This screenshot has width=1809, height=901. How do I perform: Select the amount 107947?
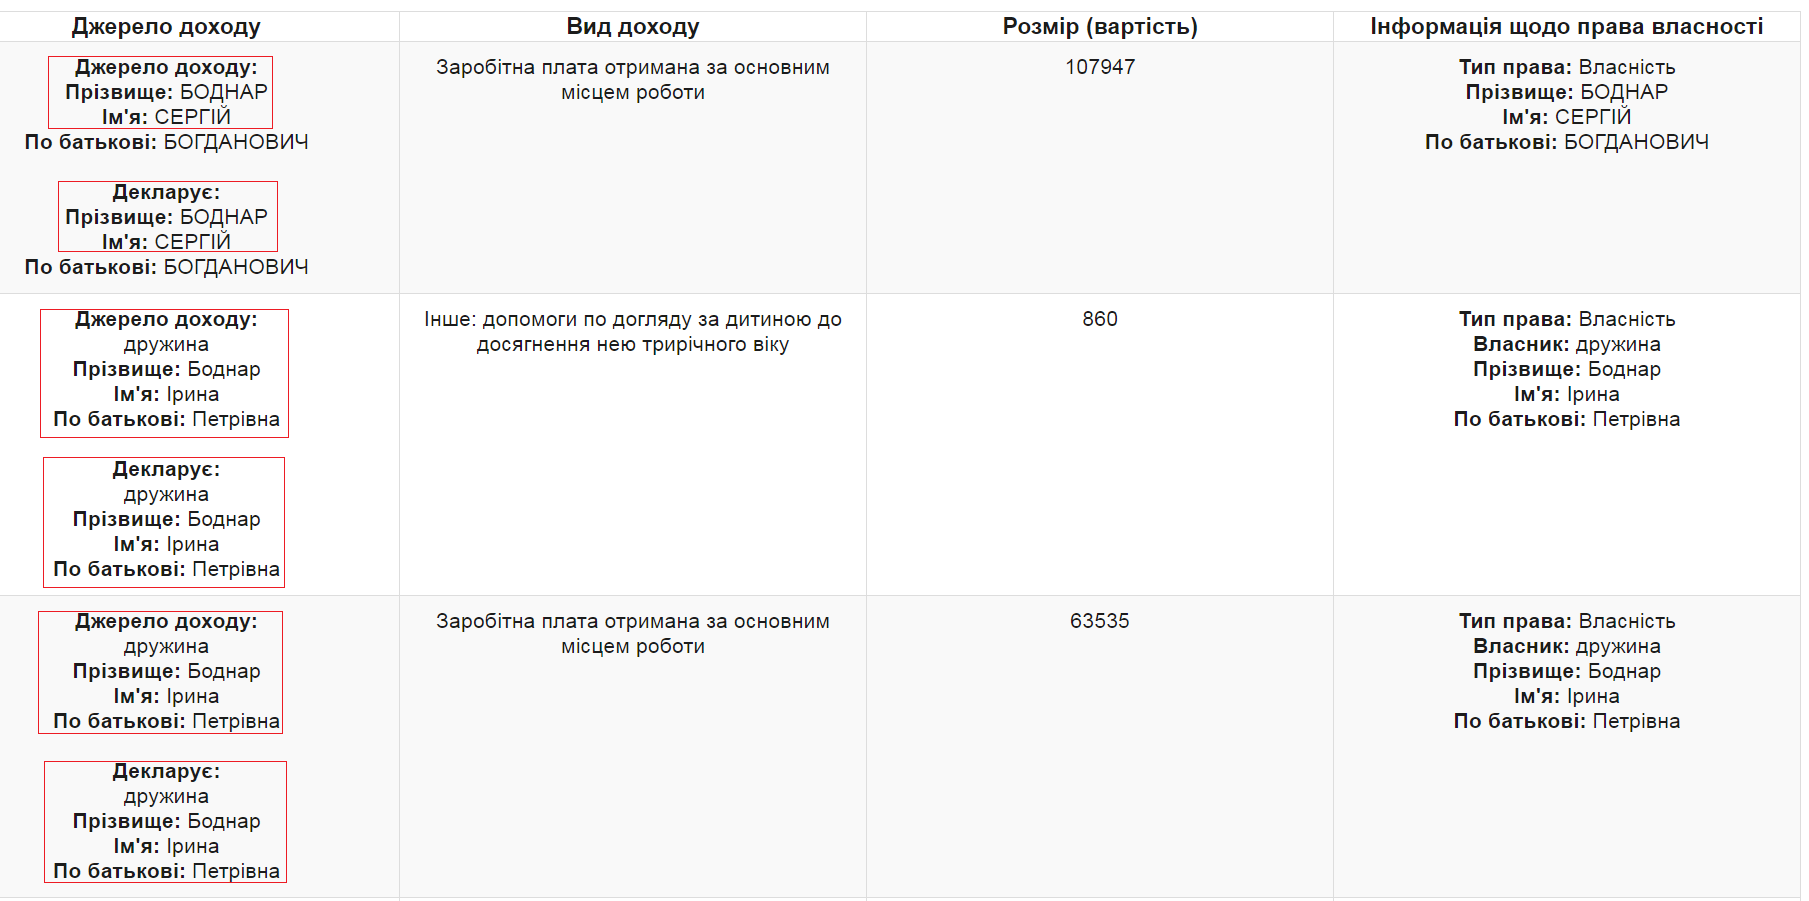(x=1099, y=67)
